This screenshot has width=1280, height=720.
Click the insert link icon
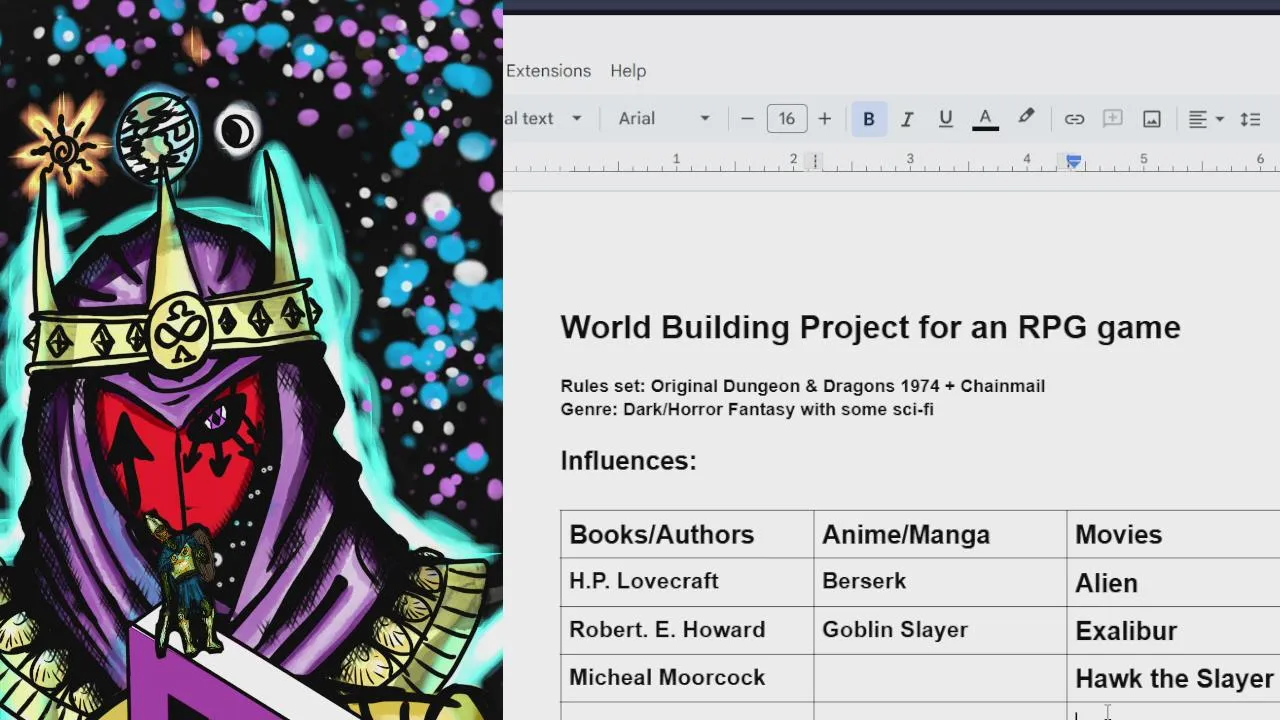coord(1074,119)
